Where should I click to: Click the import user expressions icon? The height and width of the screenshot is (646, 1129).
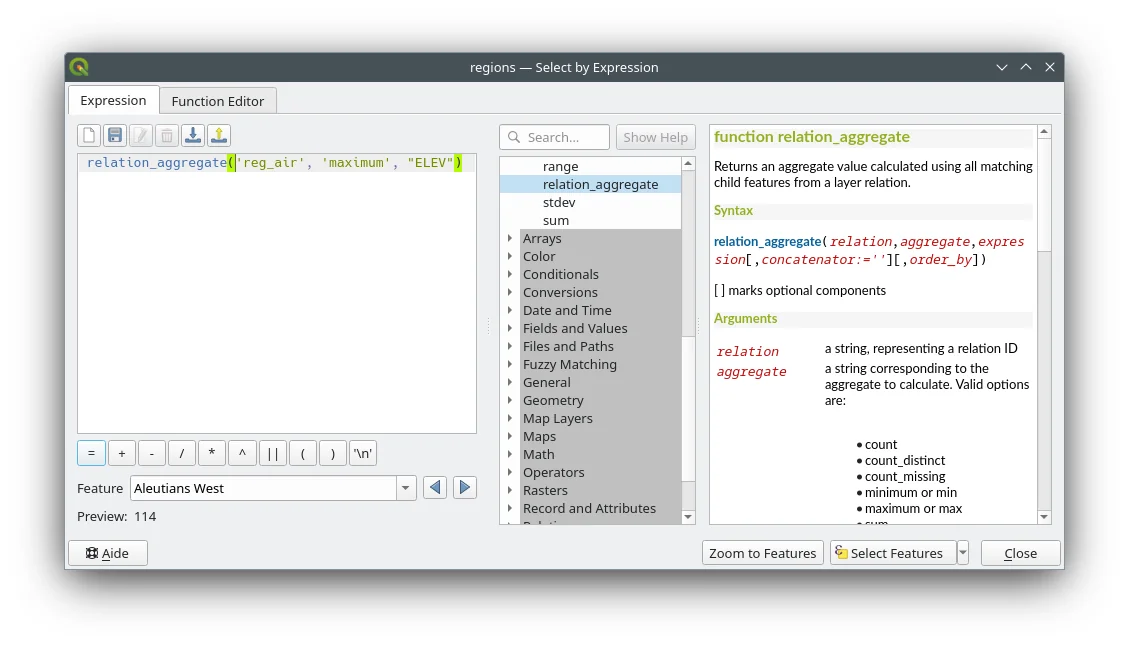pos(193,136)
